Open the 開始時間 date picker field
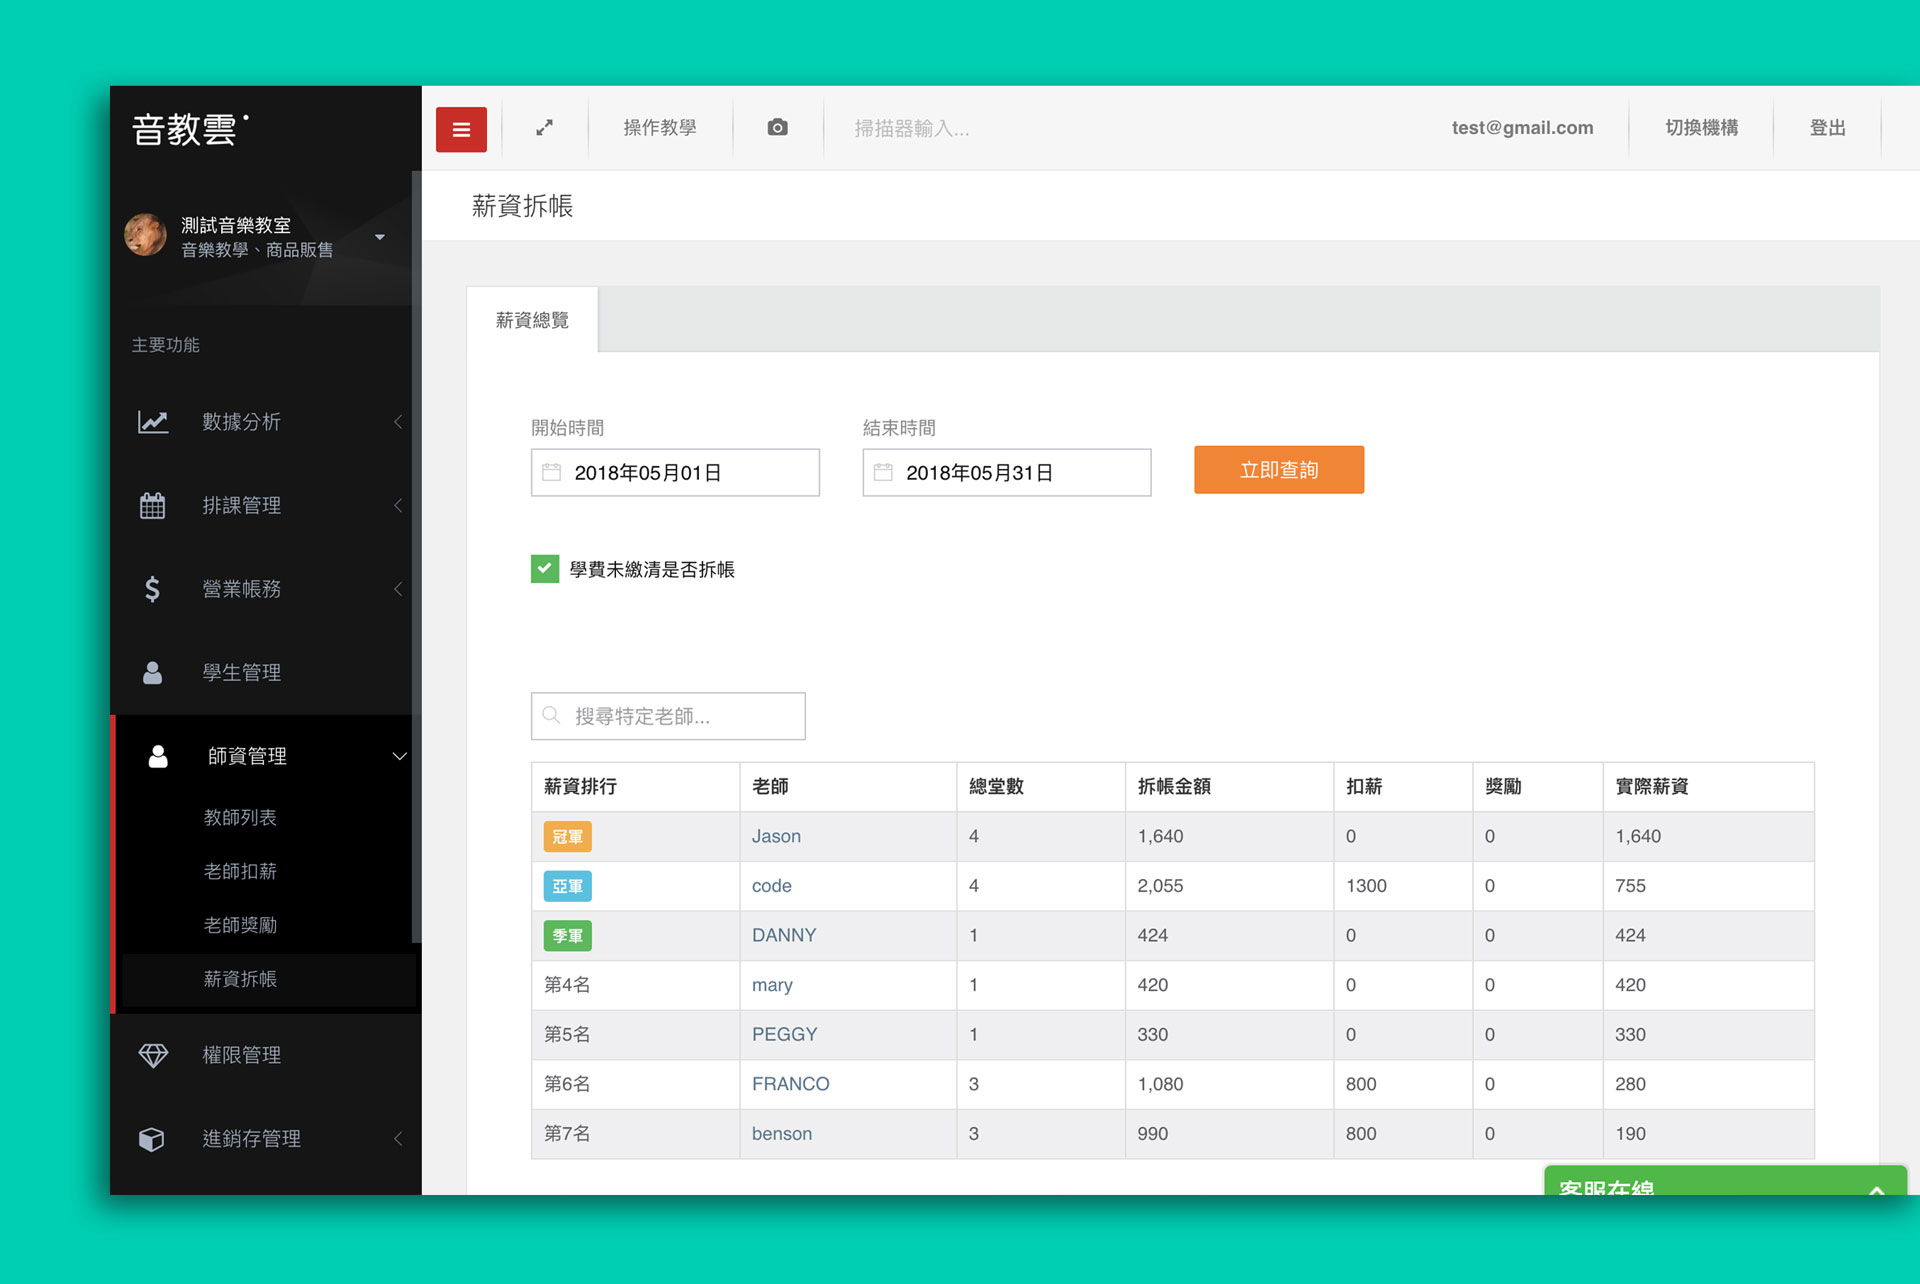 coord(675,472)
